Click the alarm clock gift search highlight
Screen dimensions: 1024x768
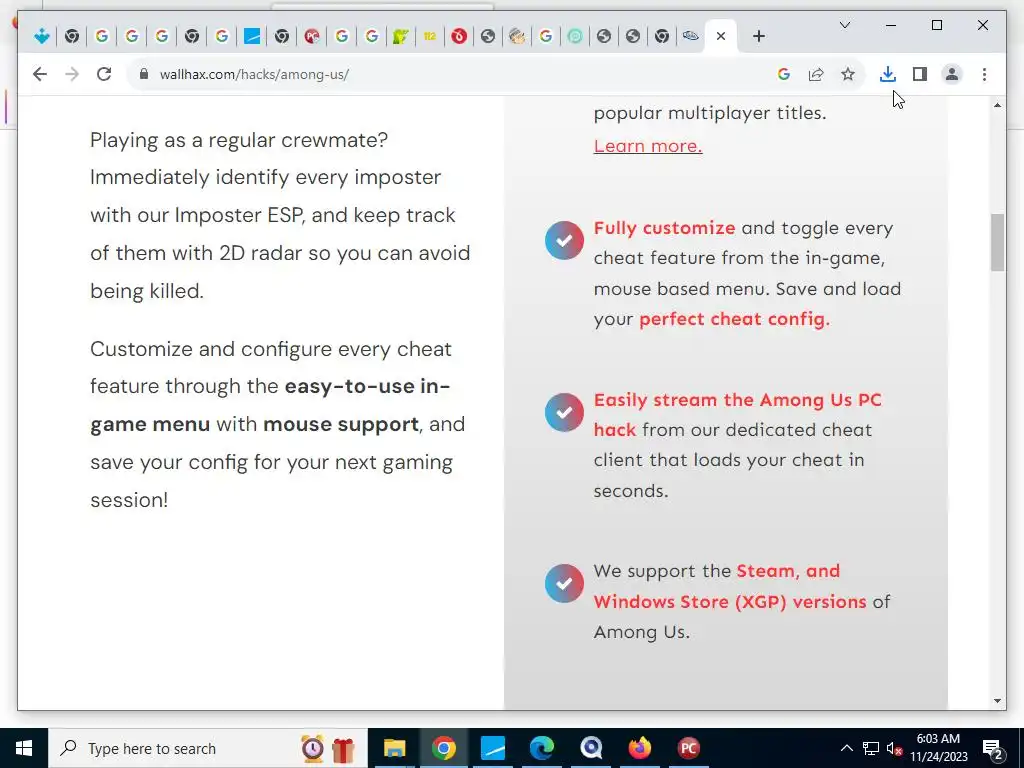click(x=328, y=748)
